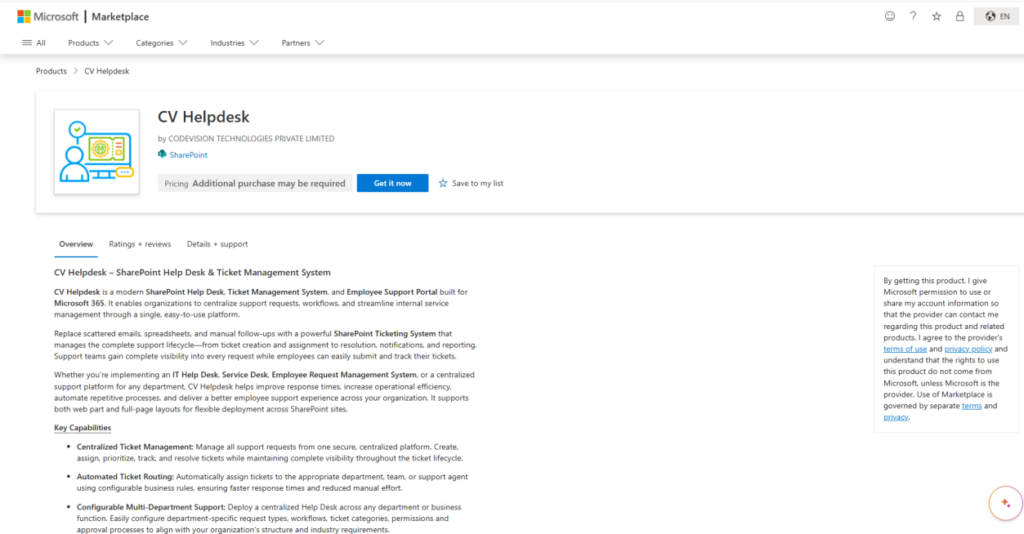Screen dimensions: 1024x534
Task: Click the CV Helpdesk breadcrumb
Action: [106, 71]
